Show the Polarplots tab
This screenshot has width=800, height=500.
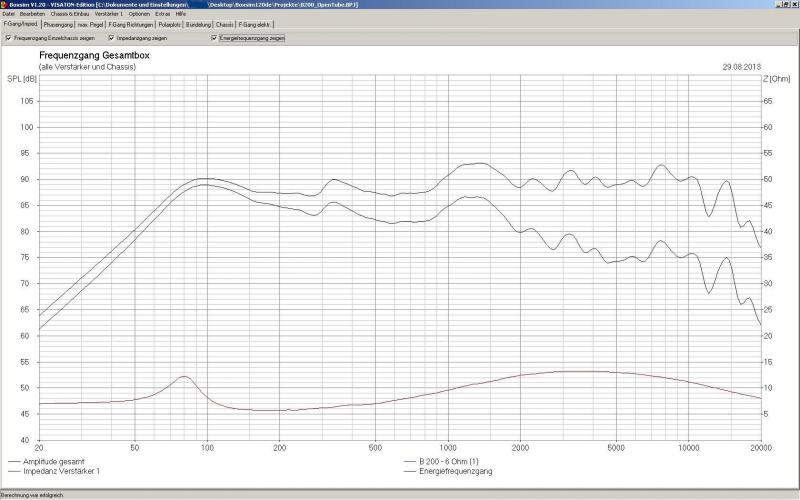168,24
